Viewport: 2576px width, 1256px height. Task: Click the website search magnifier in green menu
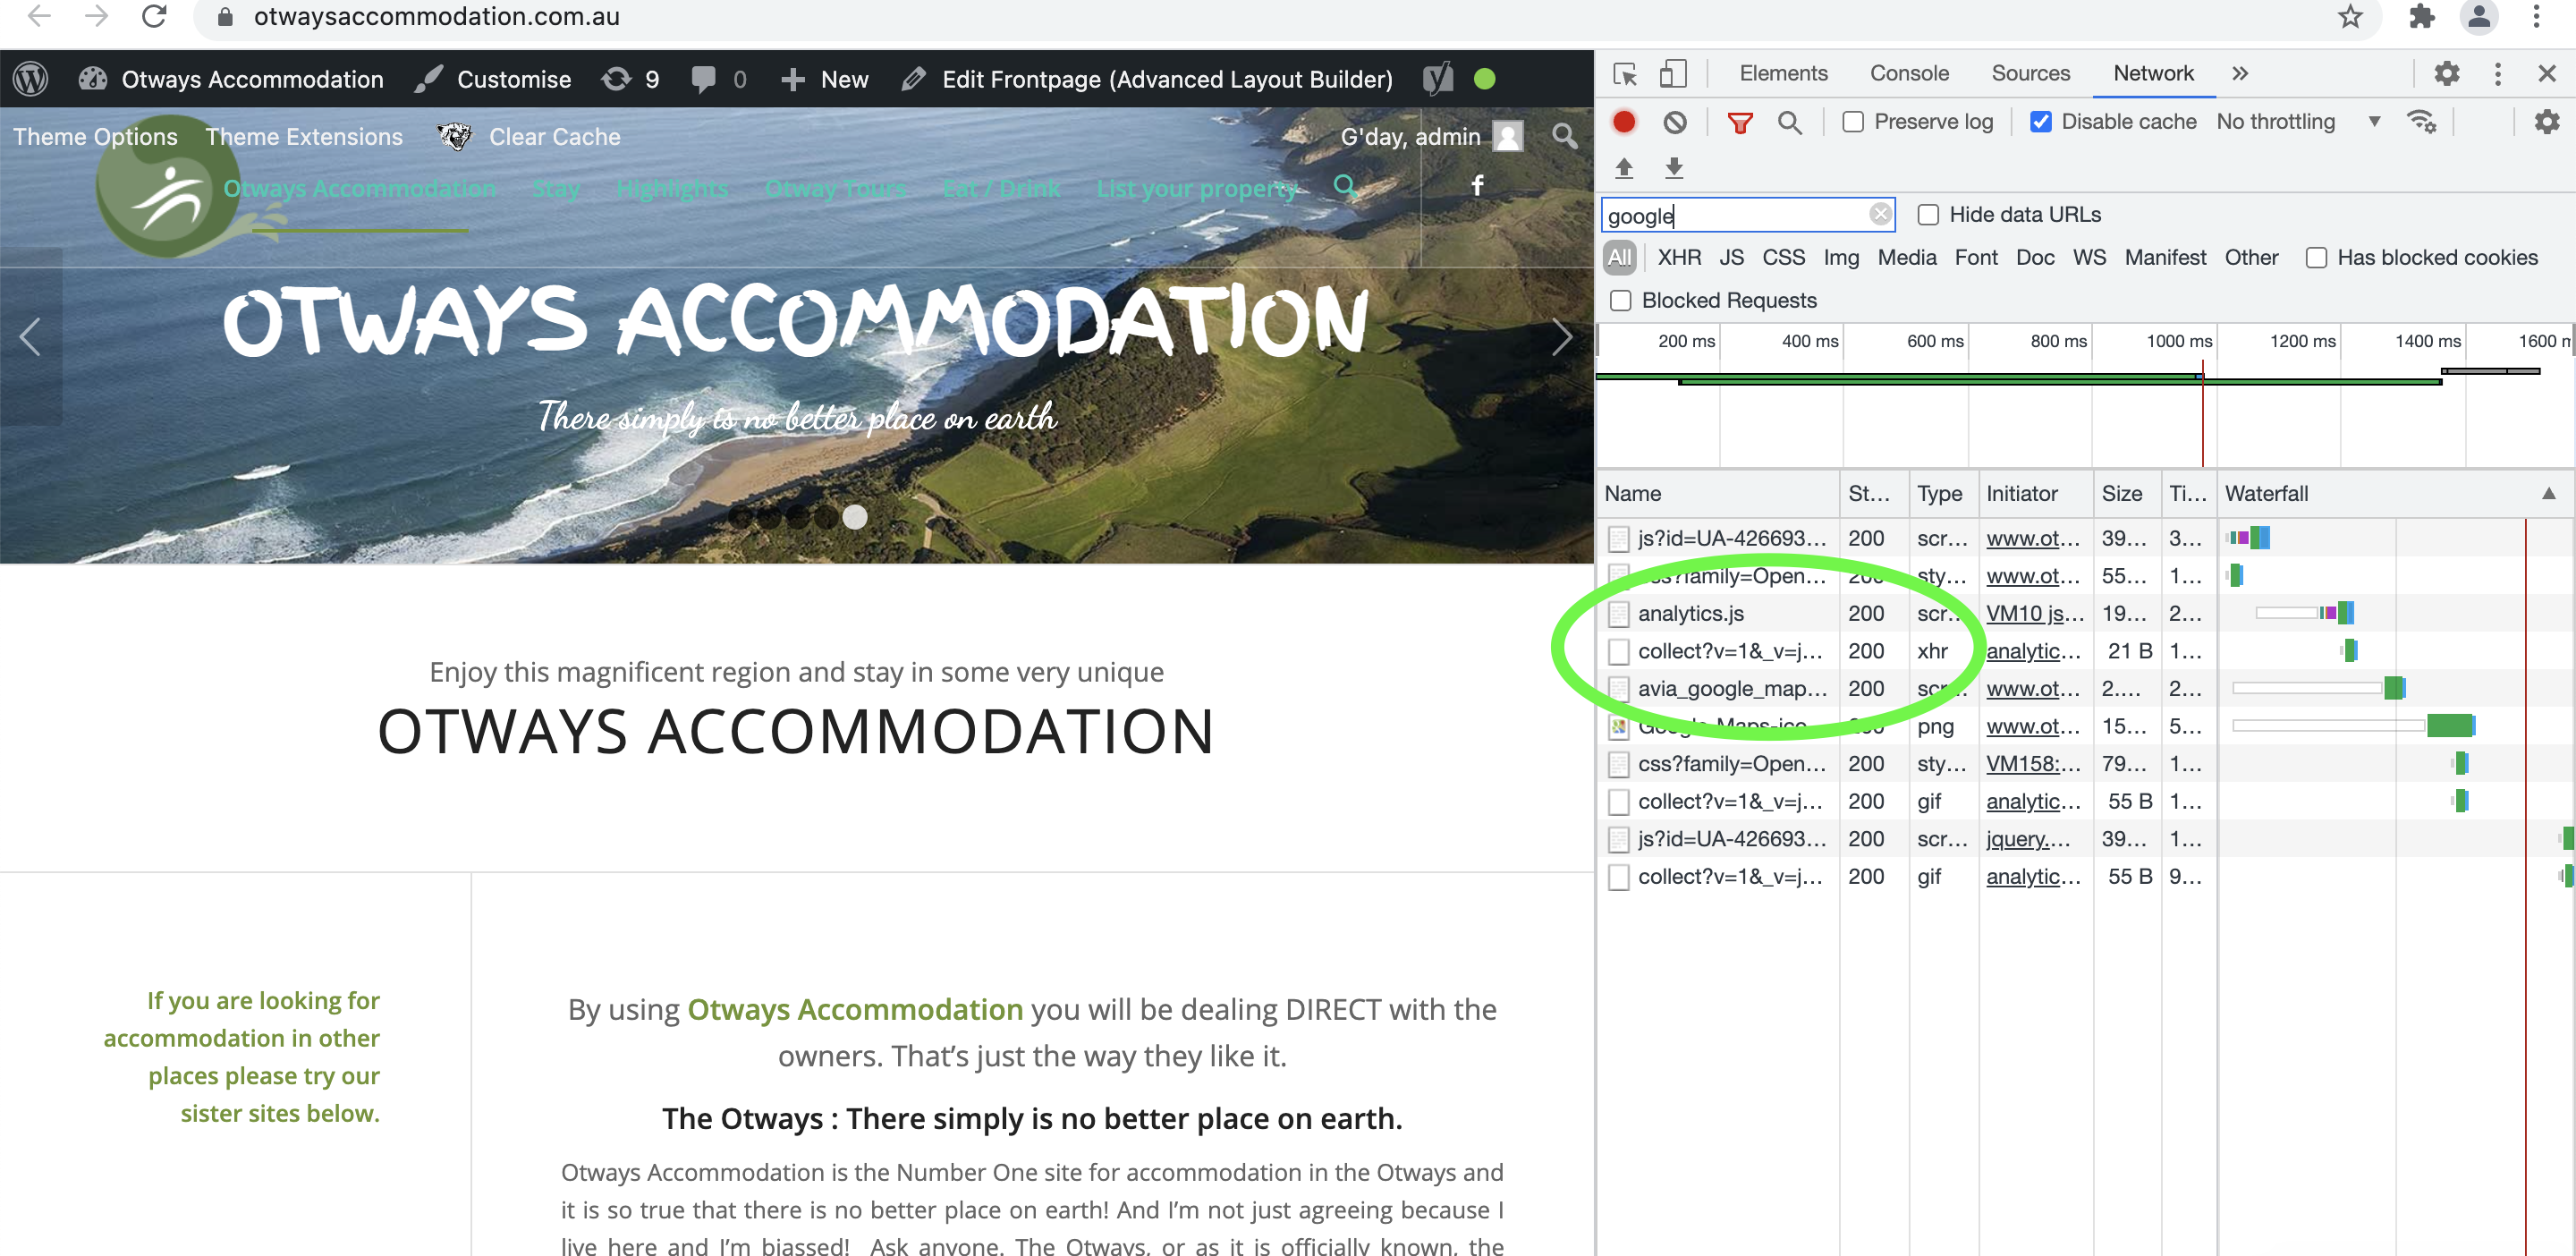(1345, 186)
